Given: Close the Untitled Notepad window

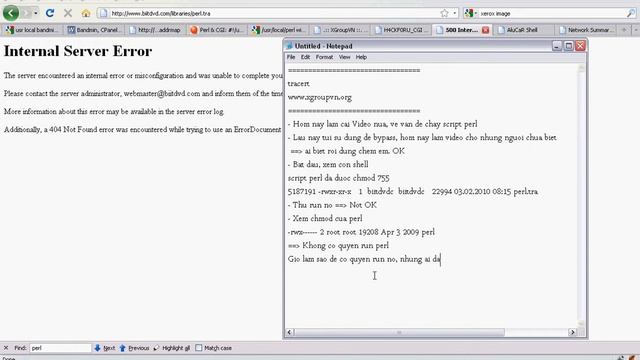Looking at the screenshot, I should 580,46.
